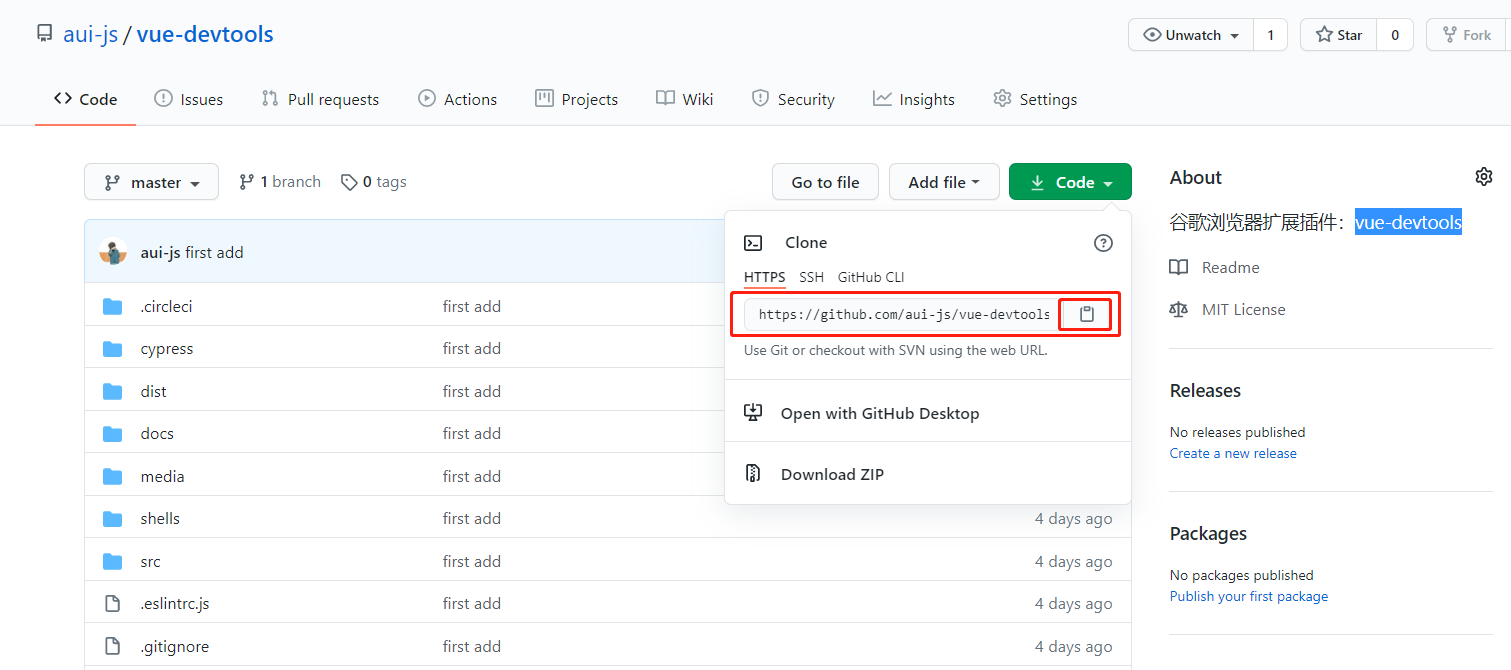Click Publish your first package link
Image resolution: width=1511 pixels, height=670 pixels.
tap(1249, 596)
